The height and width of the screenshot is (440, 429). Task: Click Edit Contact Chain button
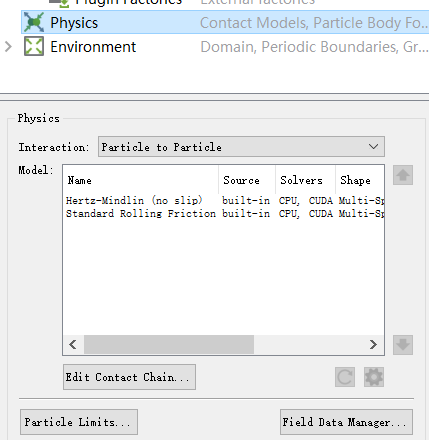click(x=129, y=377)
